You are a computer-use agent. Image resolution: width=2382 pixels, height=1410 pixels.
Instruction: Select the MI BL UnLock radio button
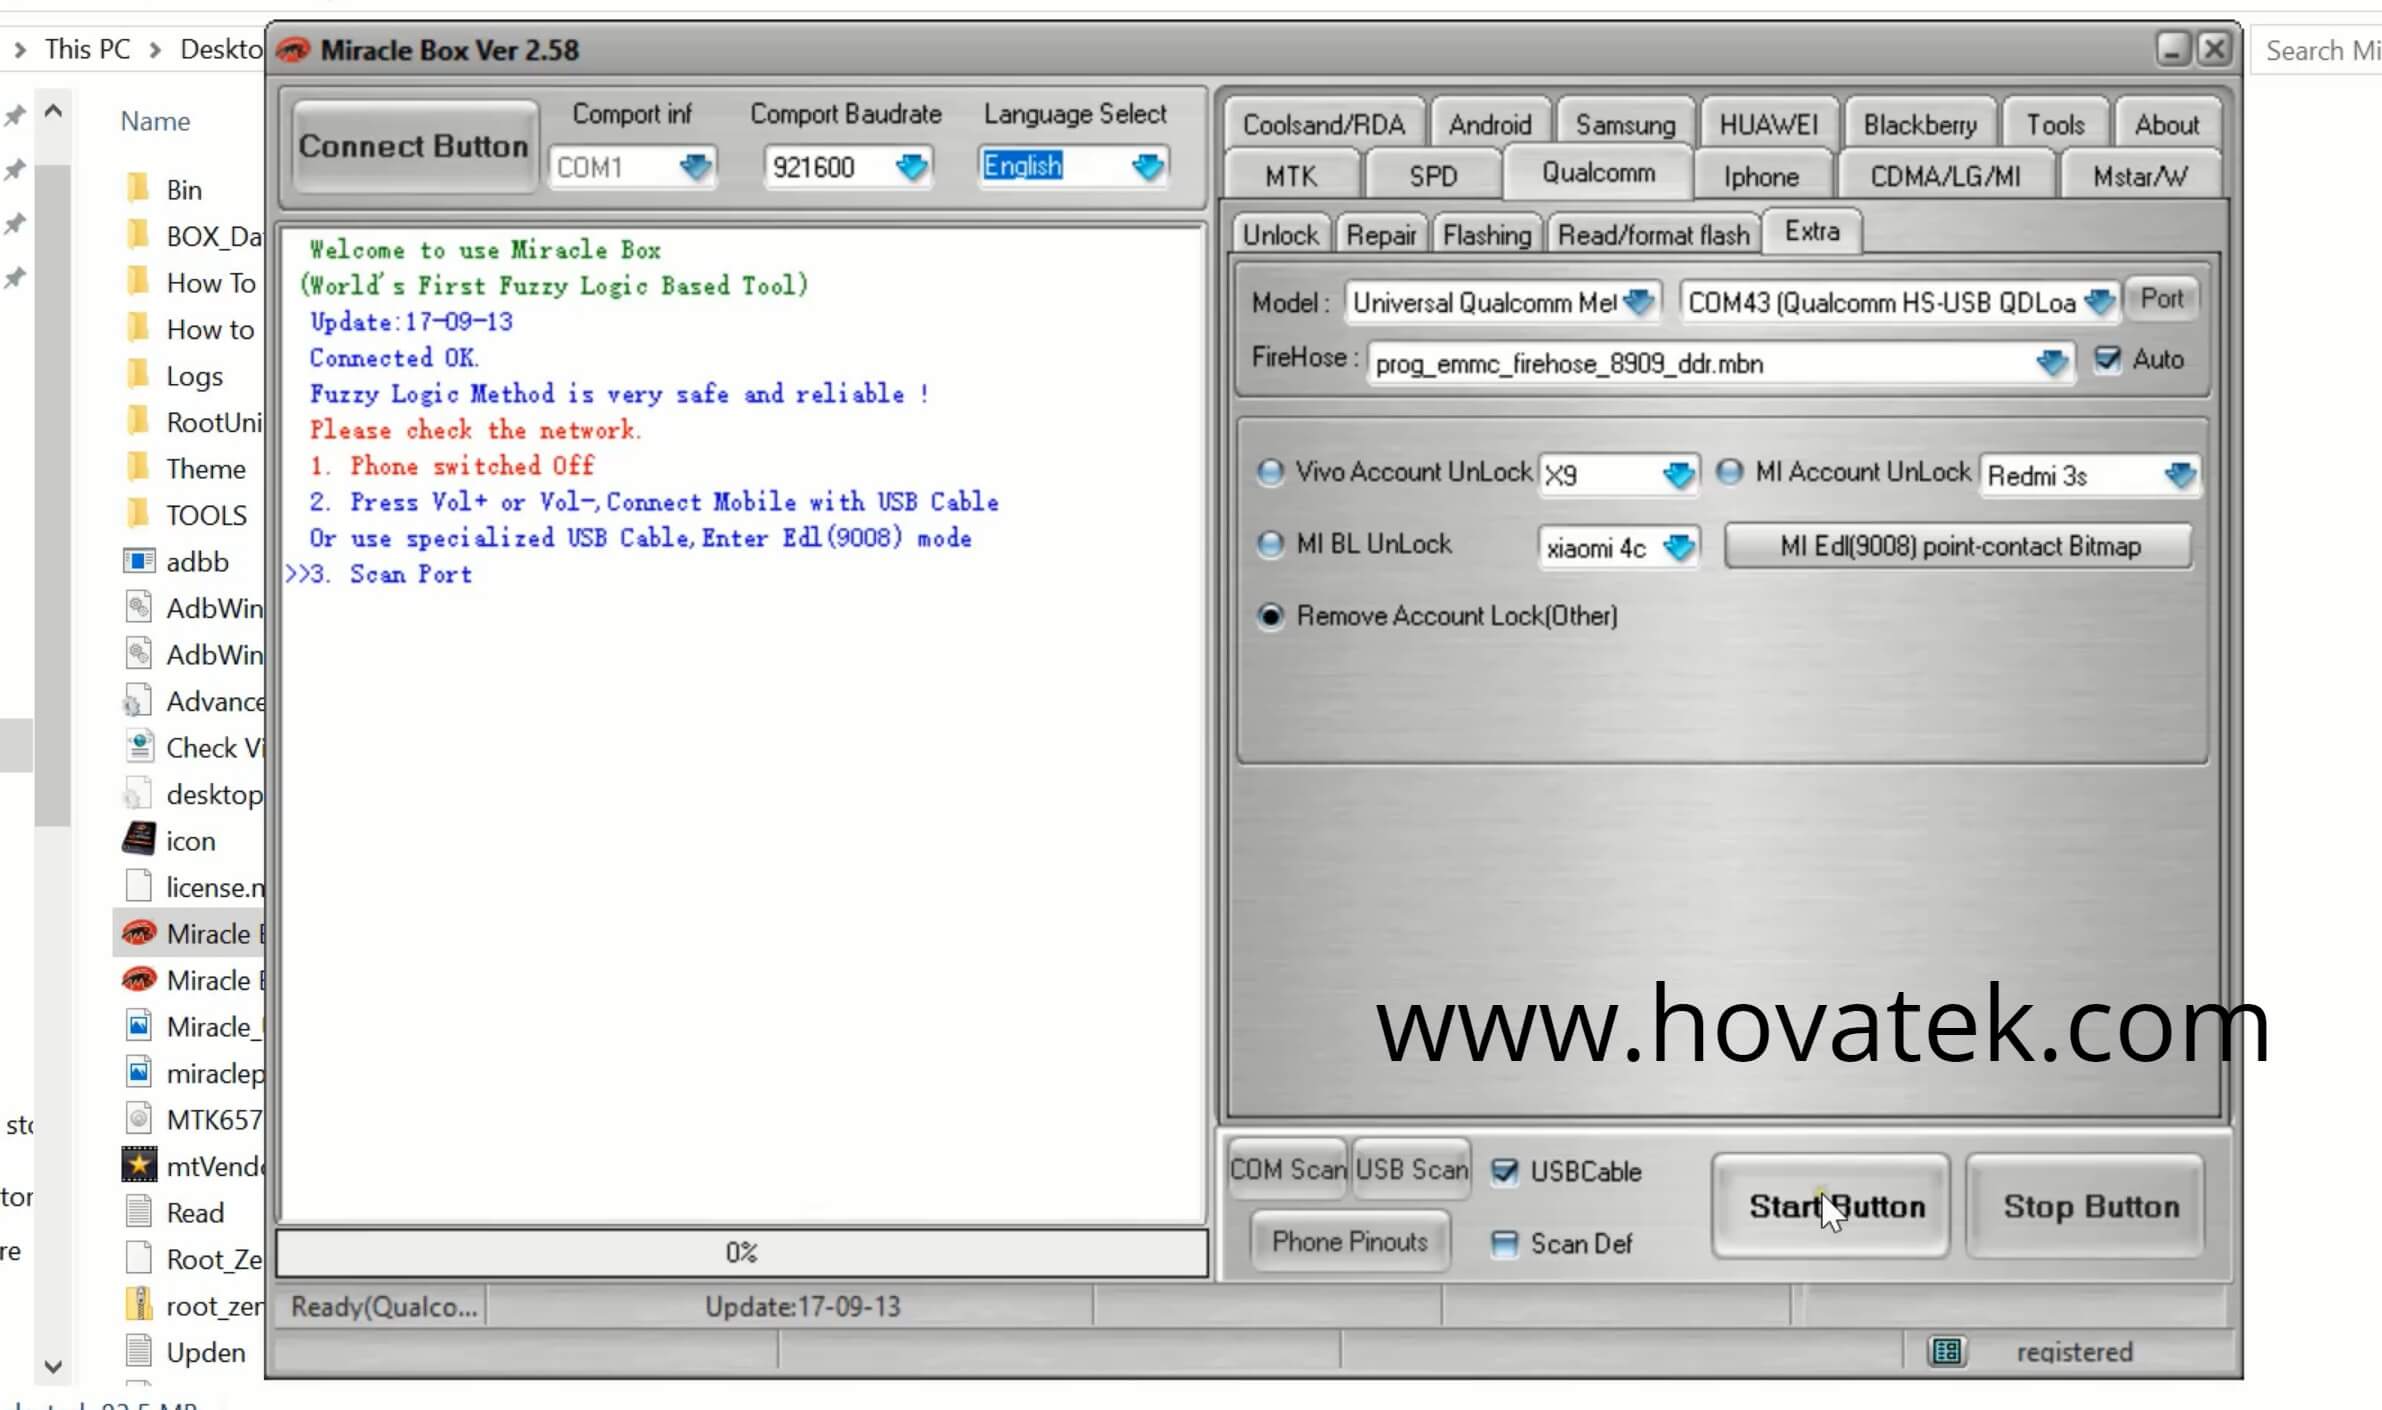coord(1270,544)
